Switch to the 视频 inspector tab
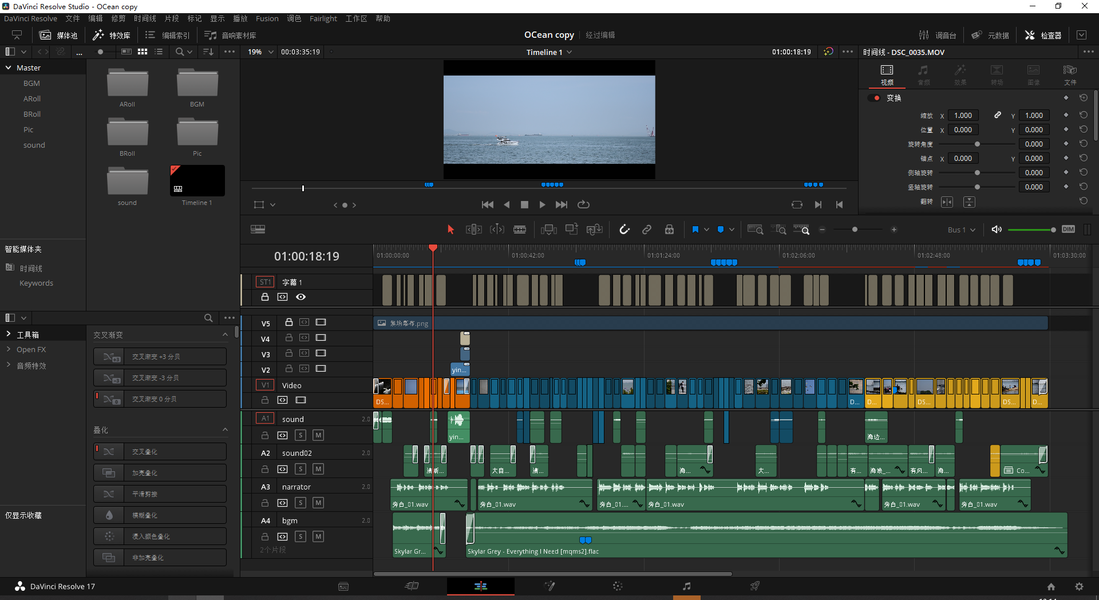 tap(887, 74)
